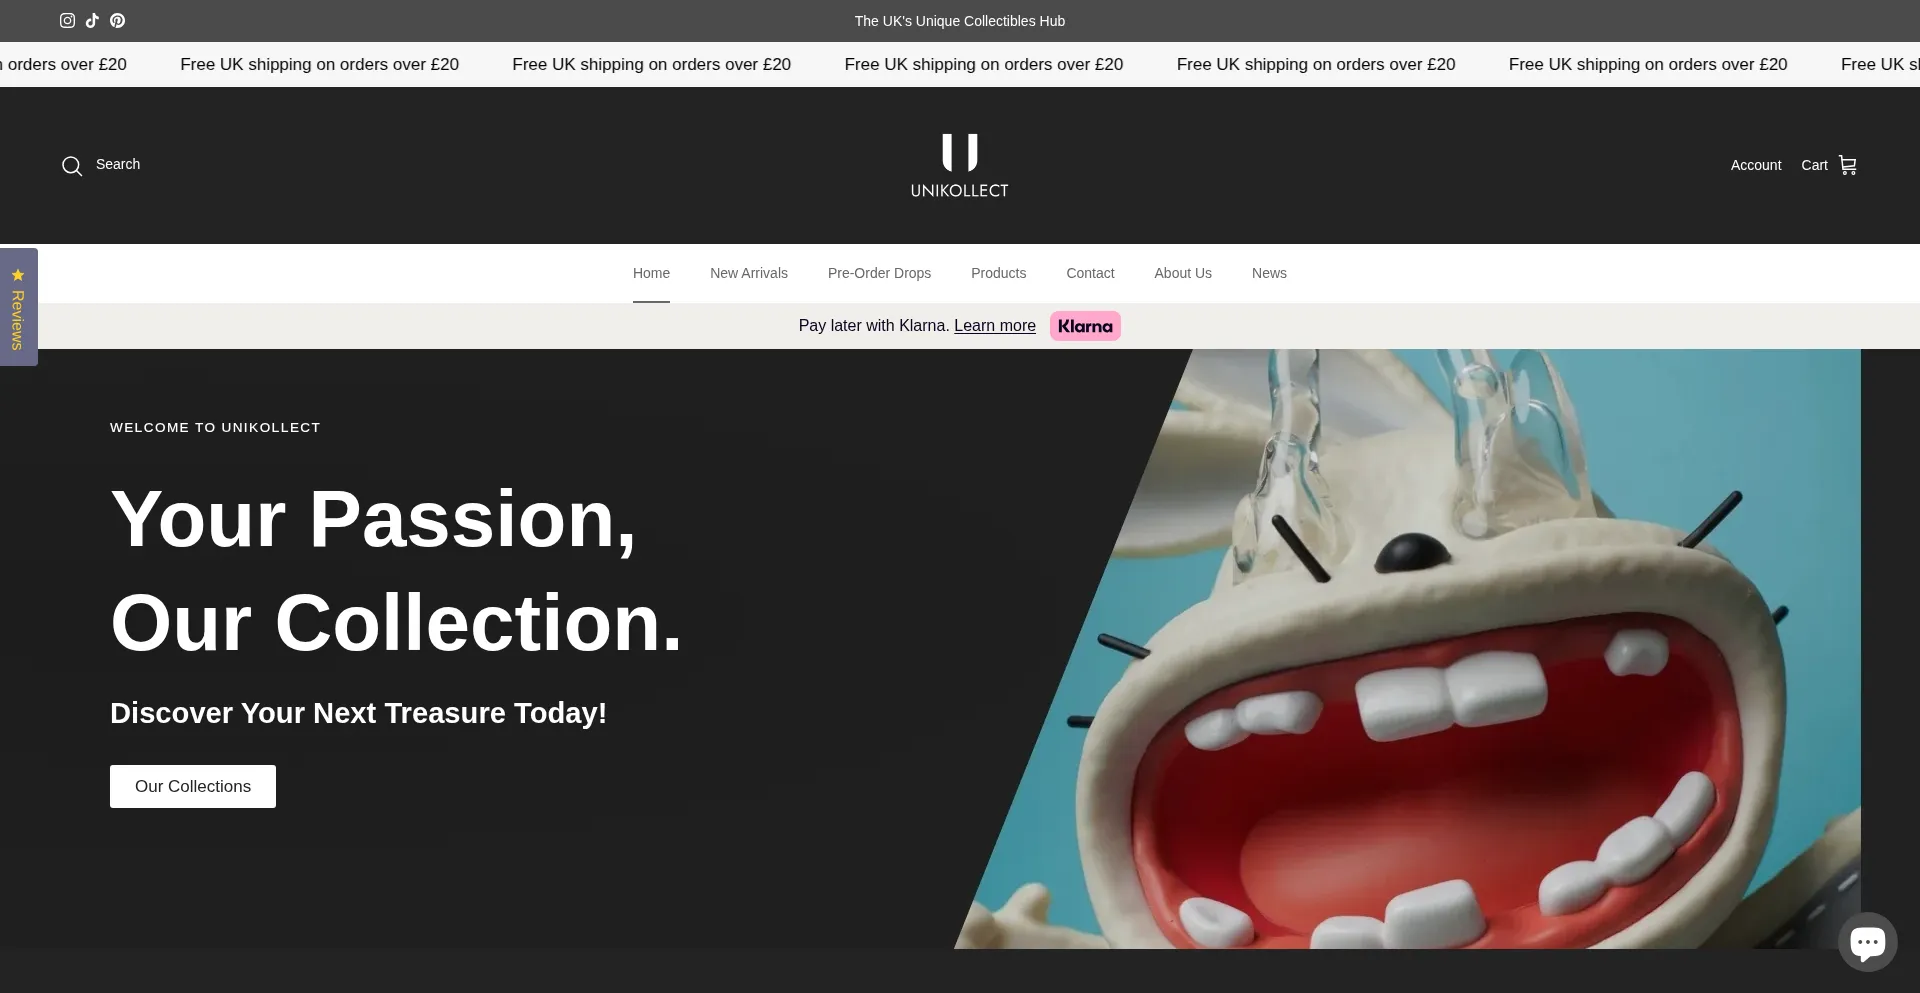Open the Contact page
Screen dimensions: 1920x993
click(x=1090, y=273)
